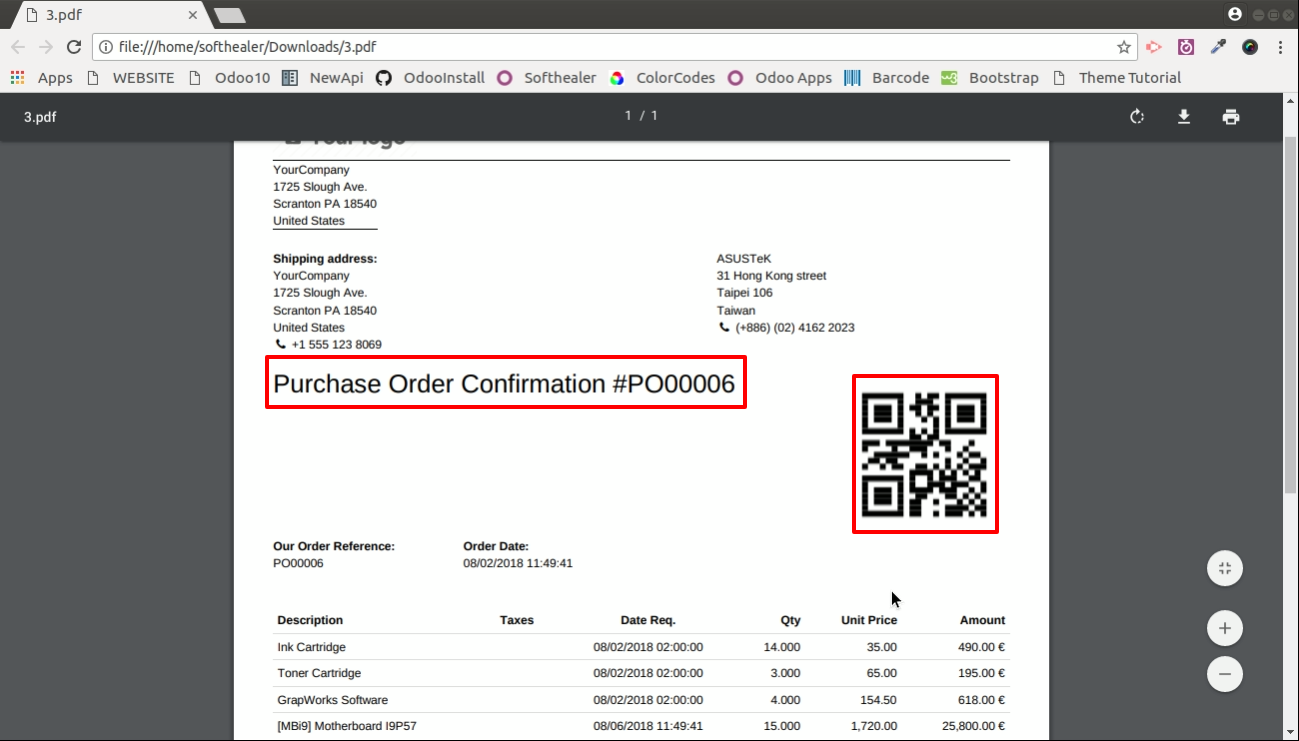The image size is (1299, 741).
Task: Open the Odoo10 bookmark
Action: [x=229, y=78]
